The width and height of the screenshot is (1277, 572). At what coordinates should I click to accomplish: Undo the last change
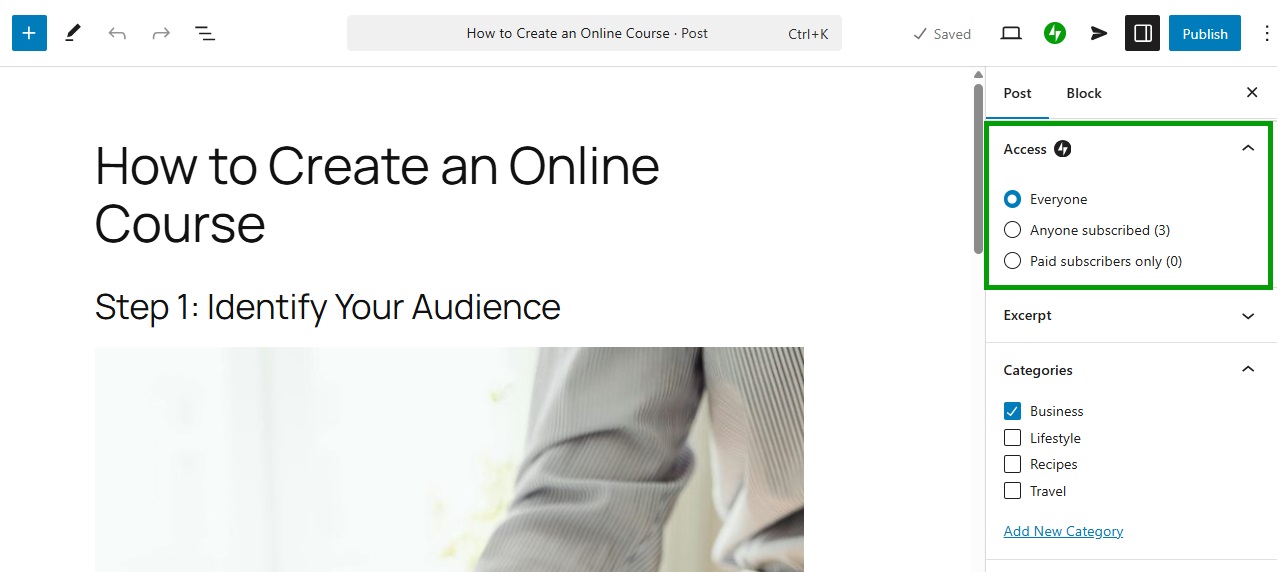click(117, 33)
